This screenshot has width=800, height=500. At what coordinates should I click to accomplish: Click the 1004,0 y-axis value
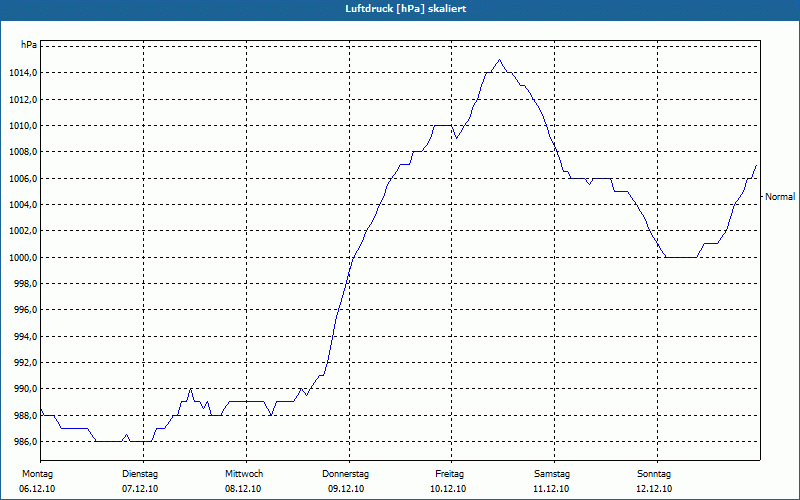click(x=23, y=205)
